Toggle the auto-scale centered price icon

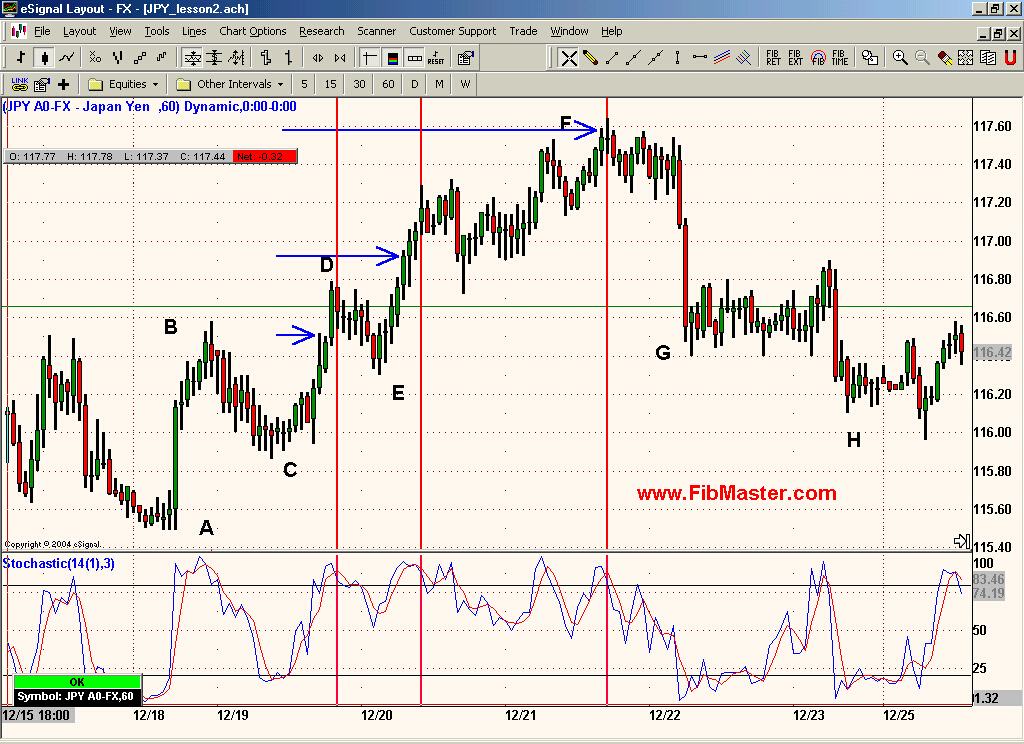point(192,58)
